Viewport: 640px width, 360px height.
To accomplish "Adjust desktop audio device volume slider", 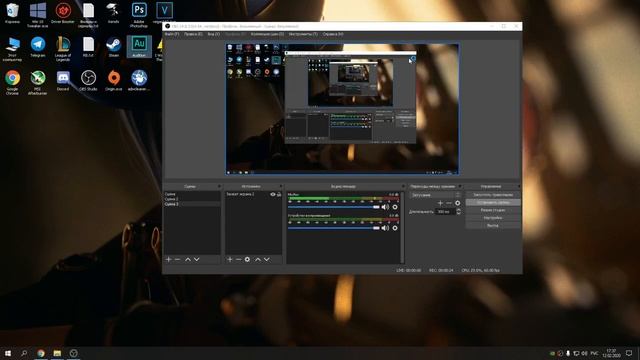I will tap(334, 228).
